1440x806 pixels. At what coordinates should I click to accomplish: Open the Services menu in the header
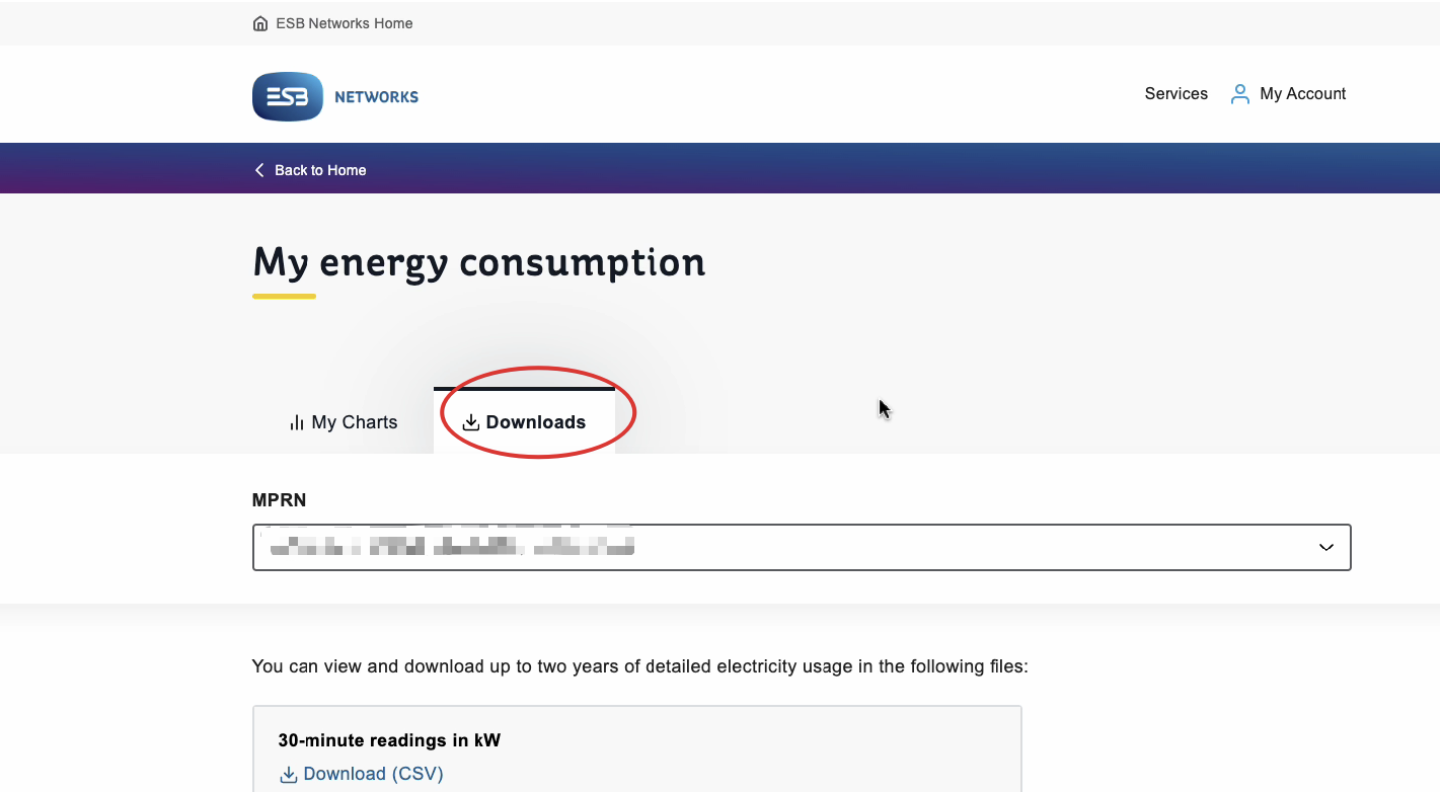pyautogui.click(x=1176, y=94)
